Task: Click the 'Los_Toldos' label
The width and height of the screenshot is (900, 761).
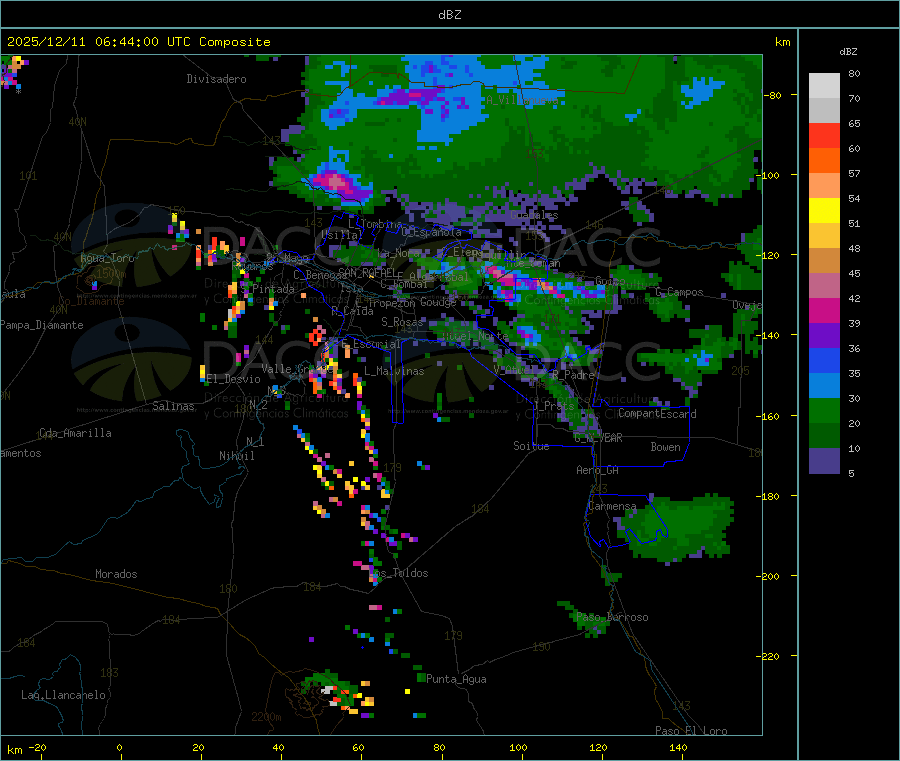Action: [399, 573]
